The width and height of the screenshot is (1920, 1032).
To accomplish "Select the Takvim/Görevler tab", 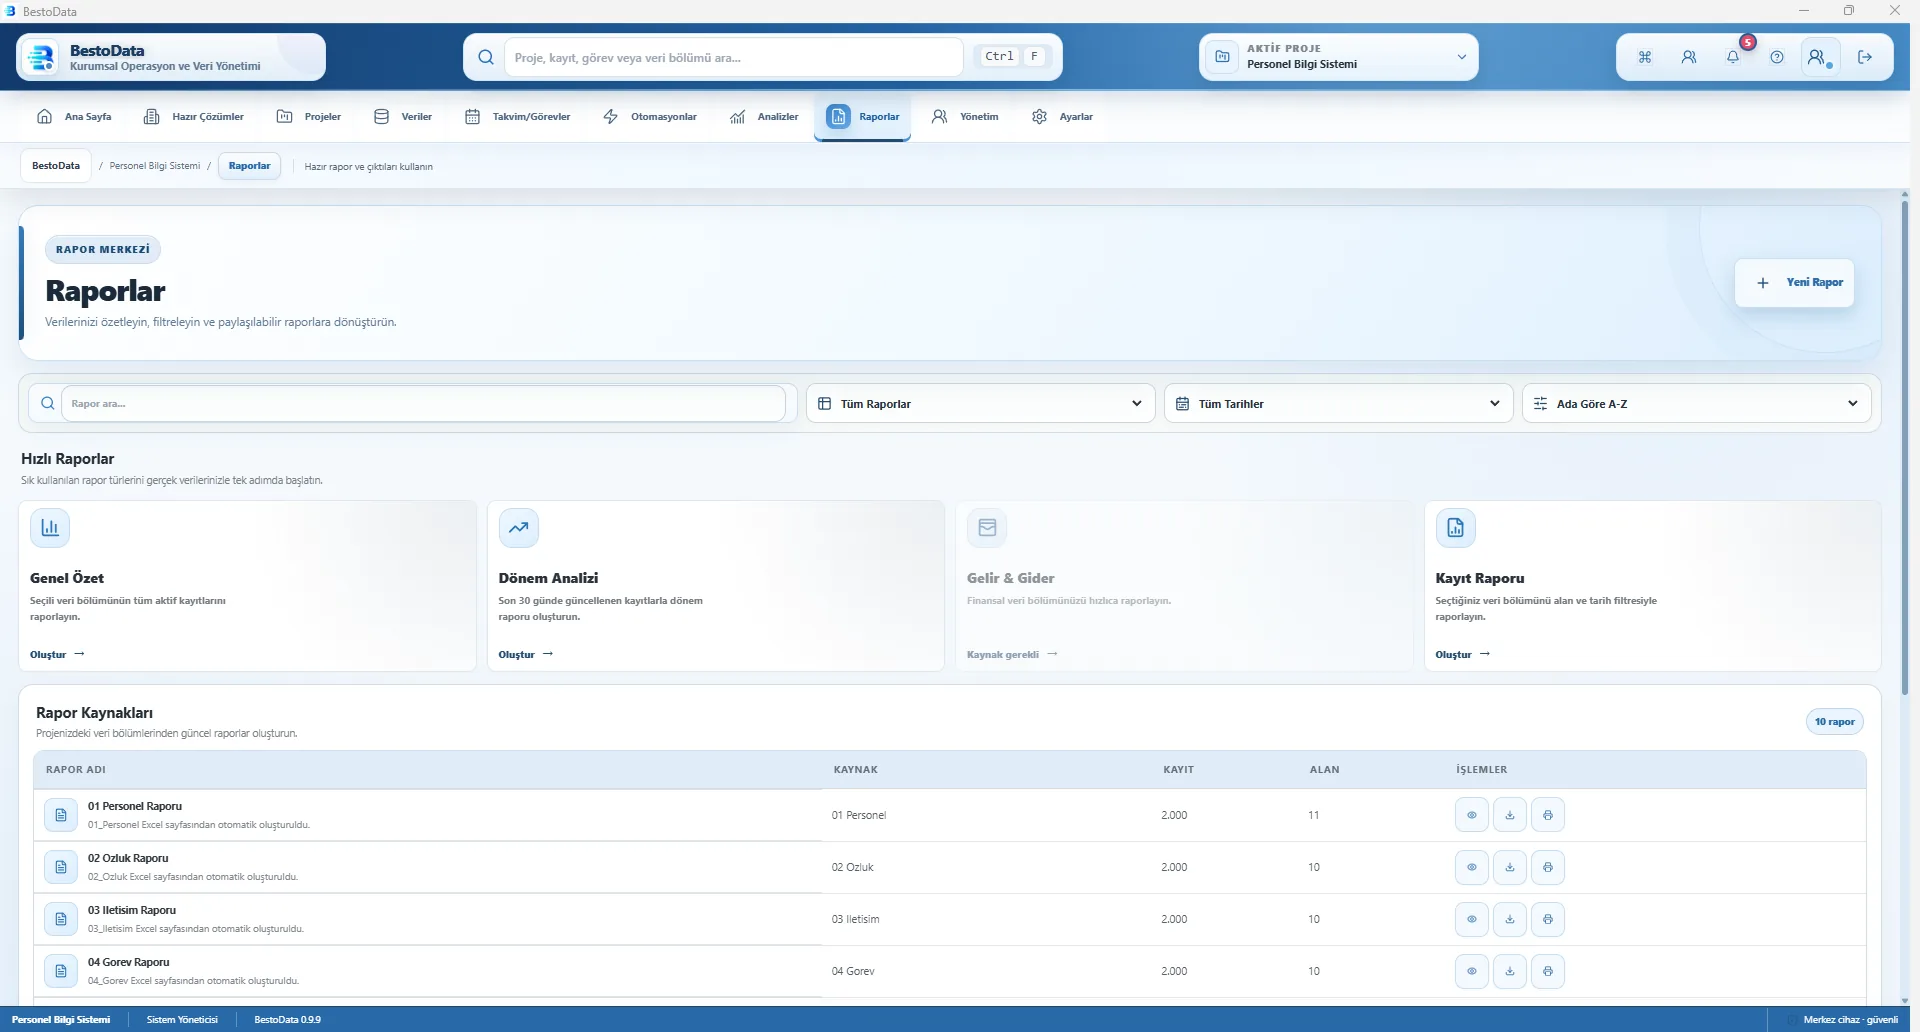I will [518, 117].
